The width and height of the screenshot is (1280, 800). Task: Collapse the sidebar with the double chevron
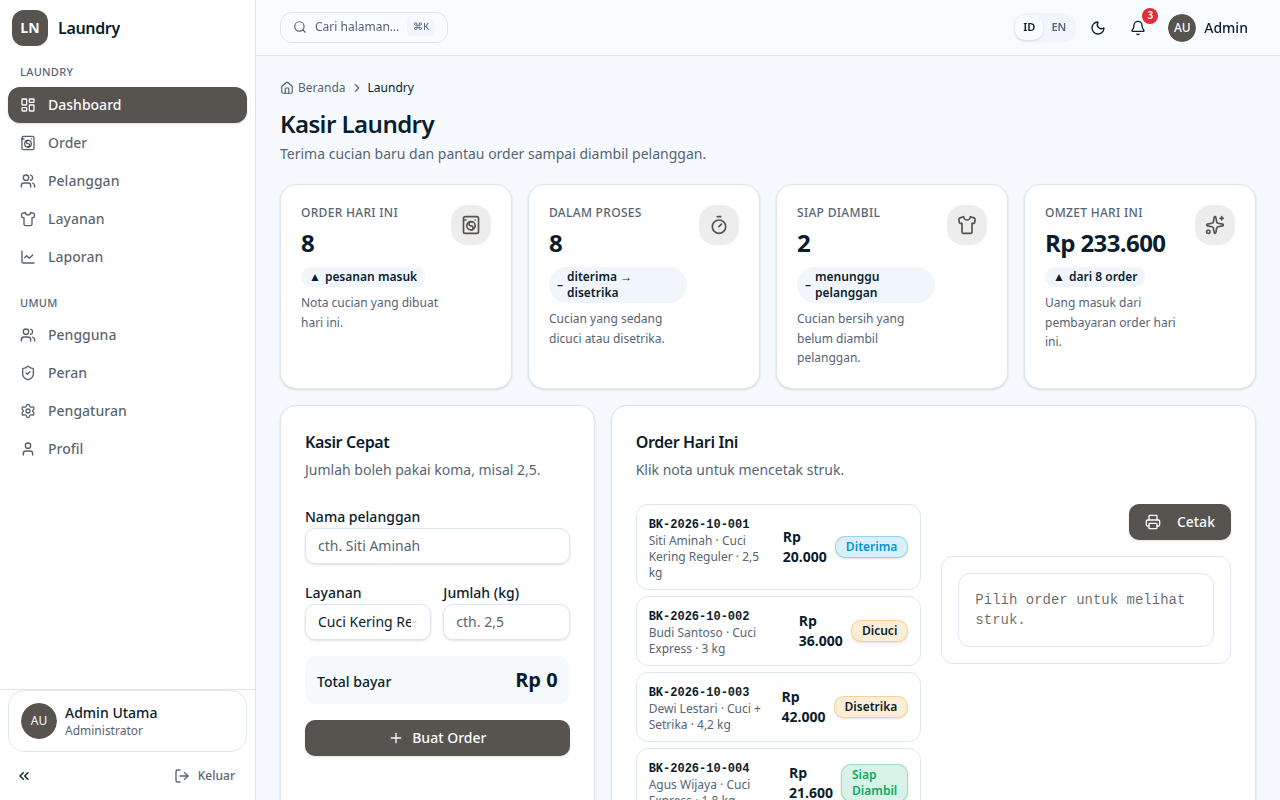(x=24, y=776)
